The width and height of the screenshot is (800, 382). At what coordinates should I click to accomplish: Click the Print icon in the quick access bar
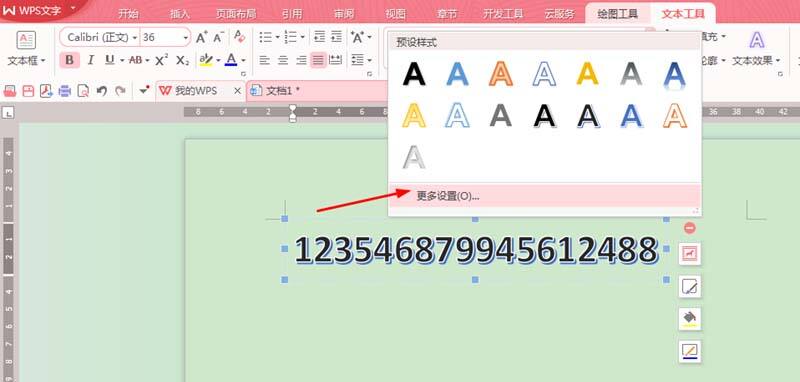tap(64, 91)
